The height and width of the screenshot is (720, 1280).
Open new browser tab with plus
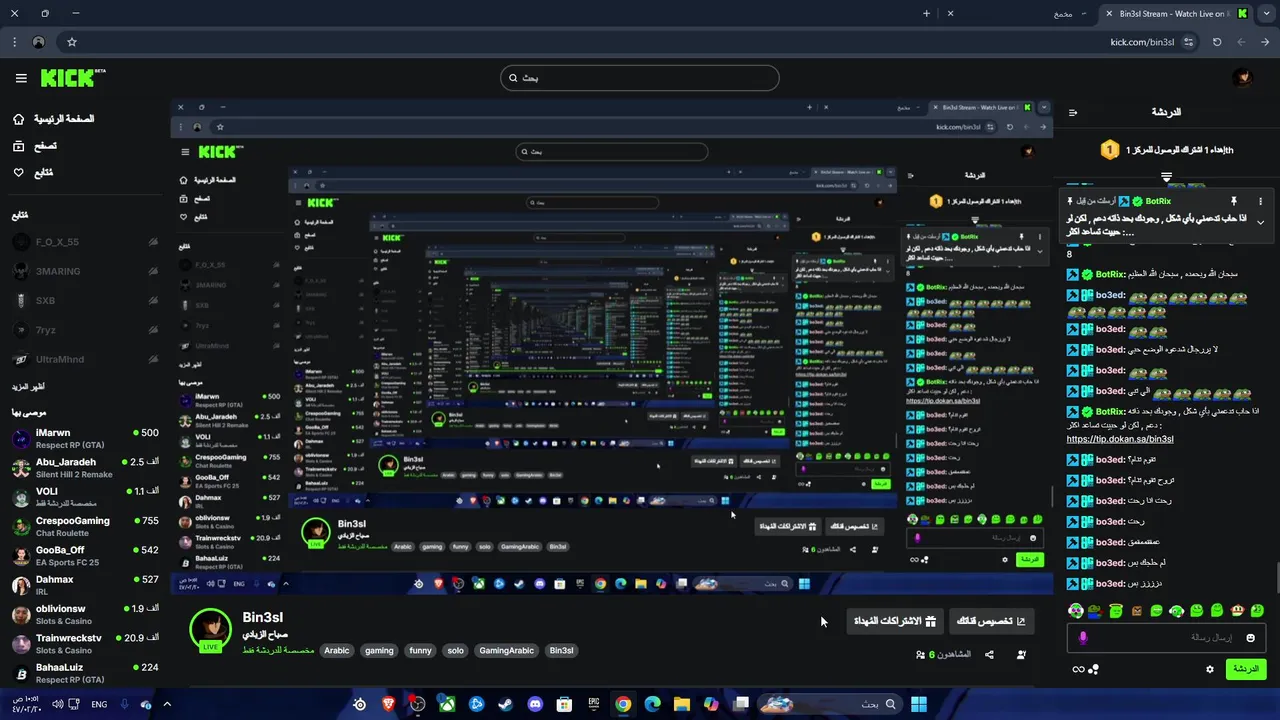926,13
